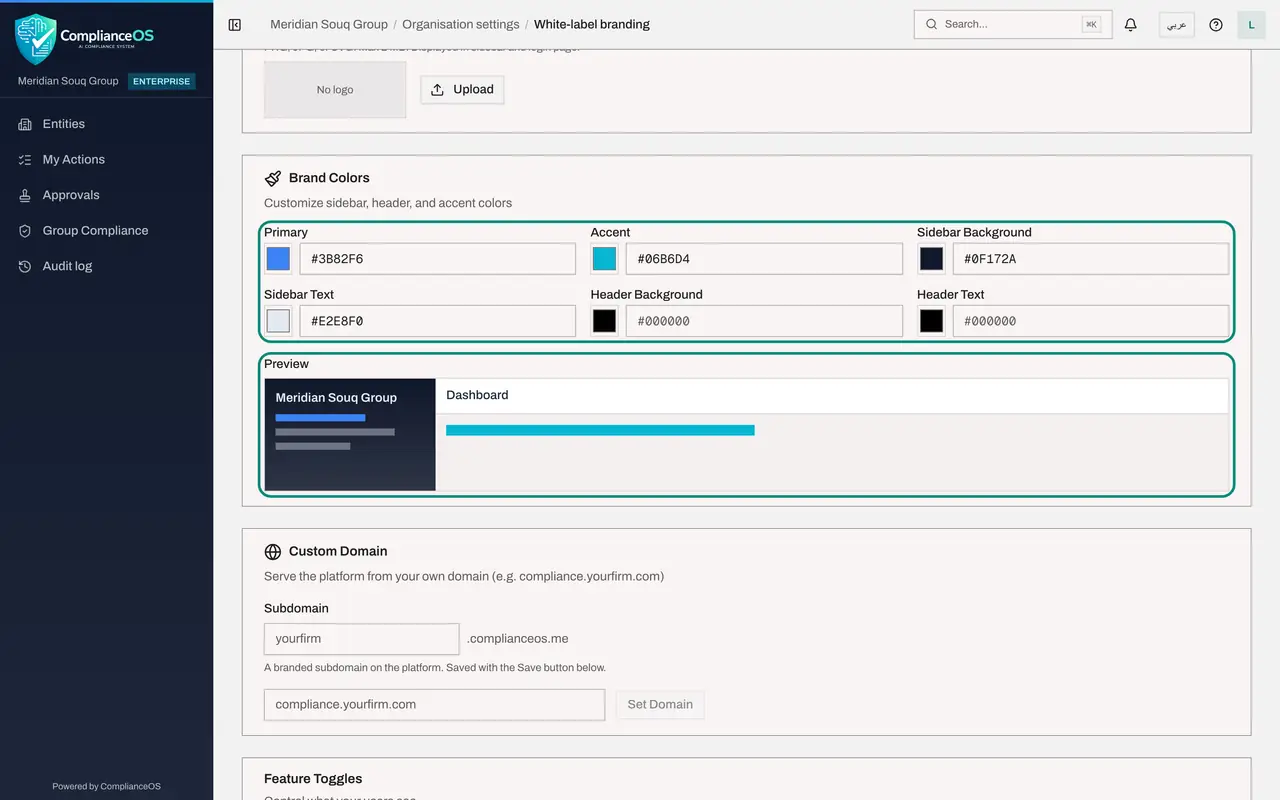
Task: Click the compliance.yourfirm.com custom domain field
Action: [x=434, y=704]
